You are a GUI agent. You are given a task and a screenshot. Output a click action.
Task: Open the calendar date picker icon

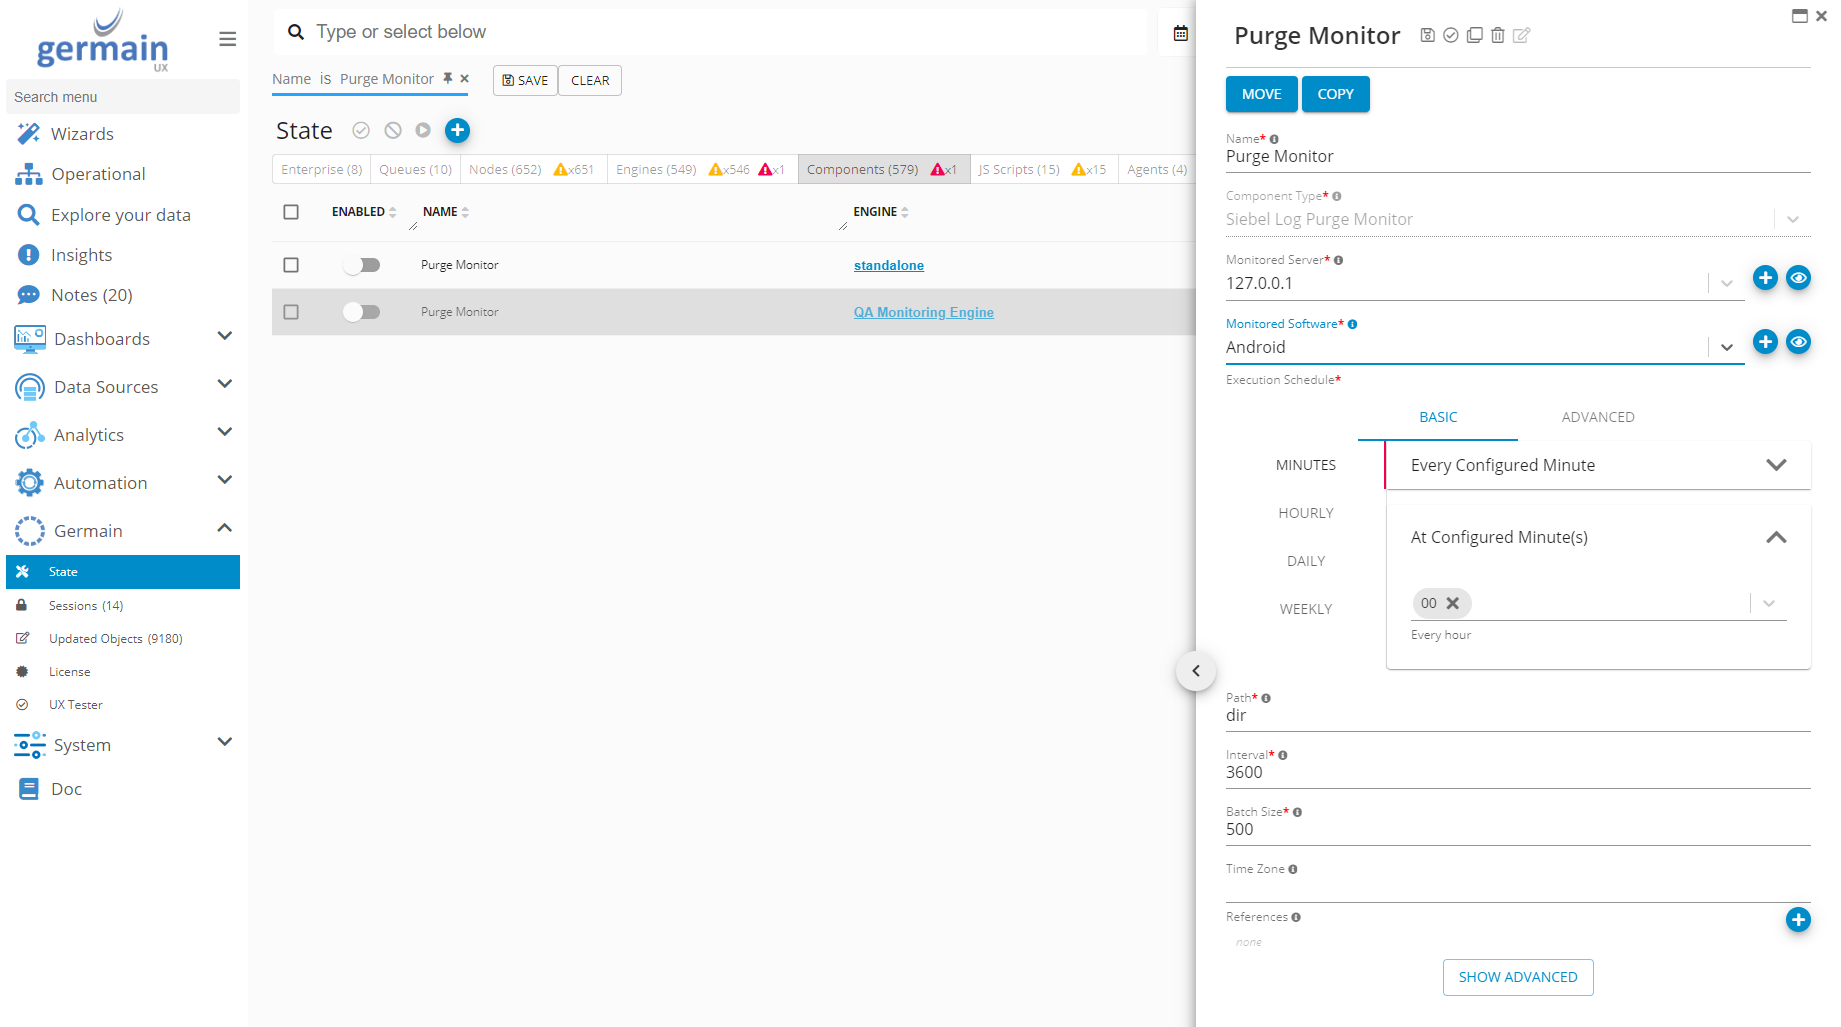pyautogui.click(x=1180, y=33)
